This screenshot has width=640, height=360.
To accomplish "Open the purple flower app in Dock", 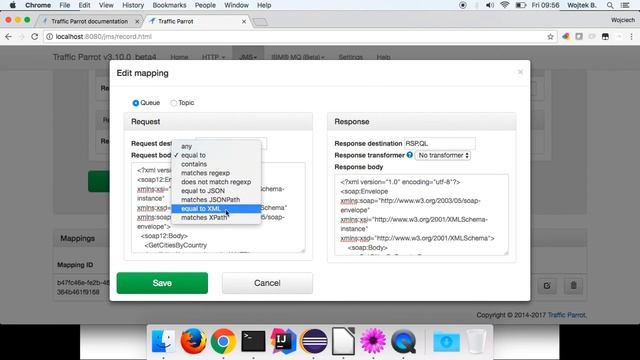I will click(x=373, y=341).
